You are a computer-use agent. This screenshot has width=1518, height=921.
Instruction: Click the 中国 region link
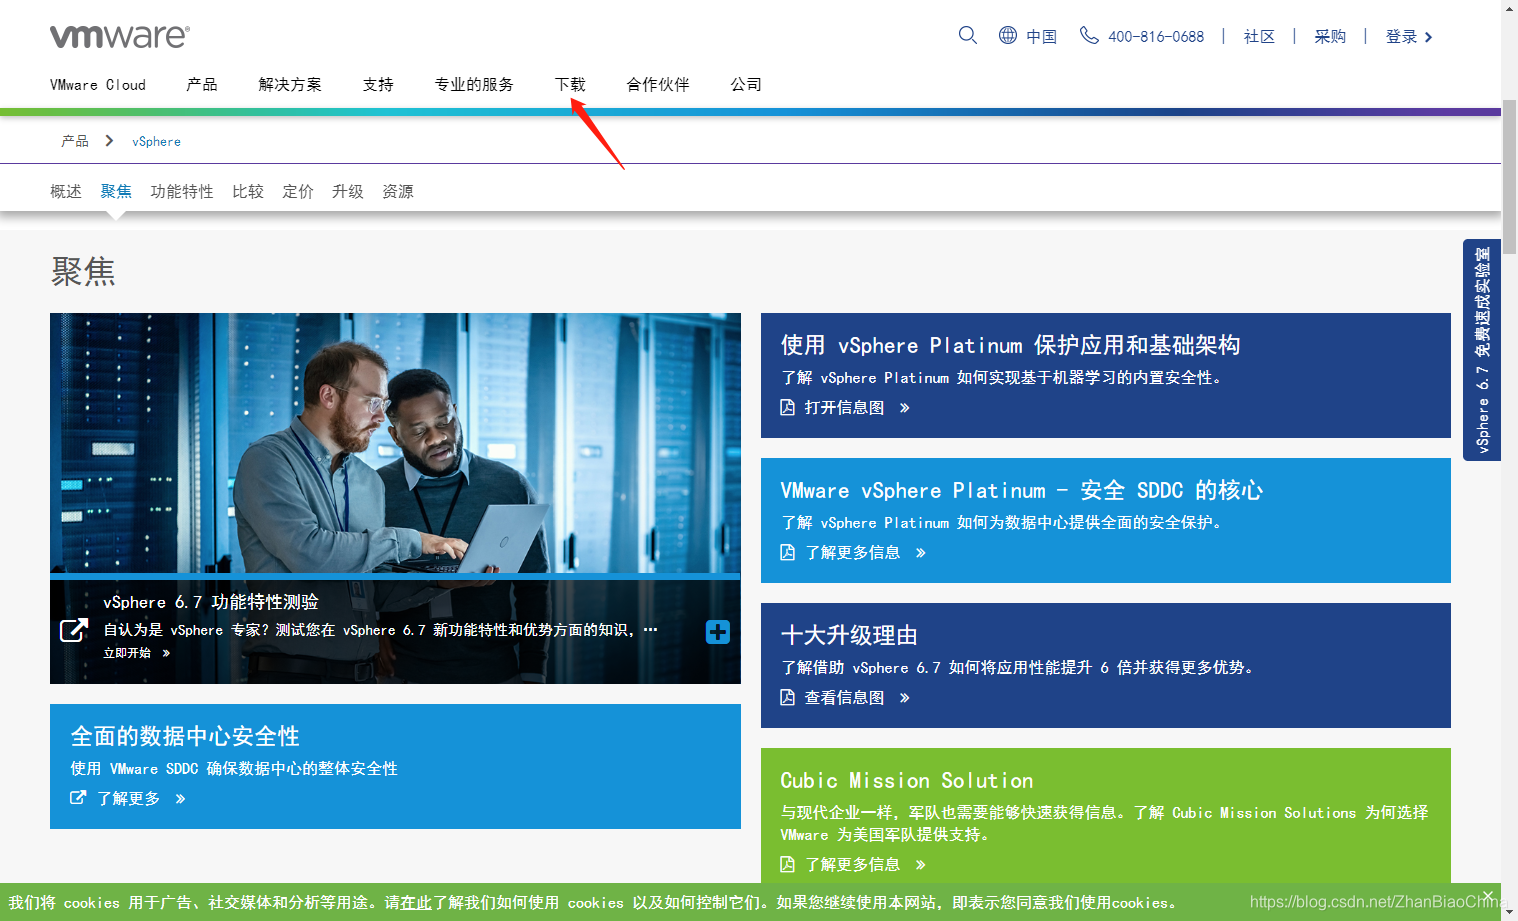1041,37
